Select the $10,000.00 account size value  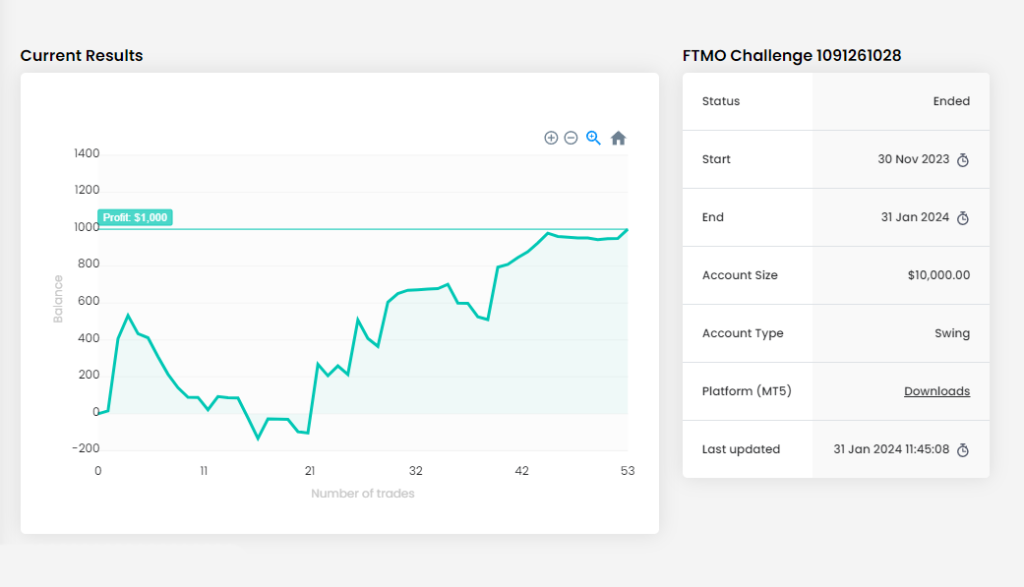point(938,275)
